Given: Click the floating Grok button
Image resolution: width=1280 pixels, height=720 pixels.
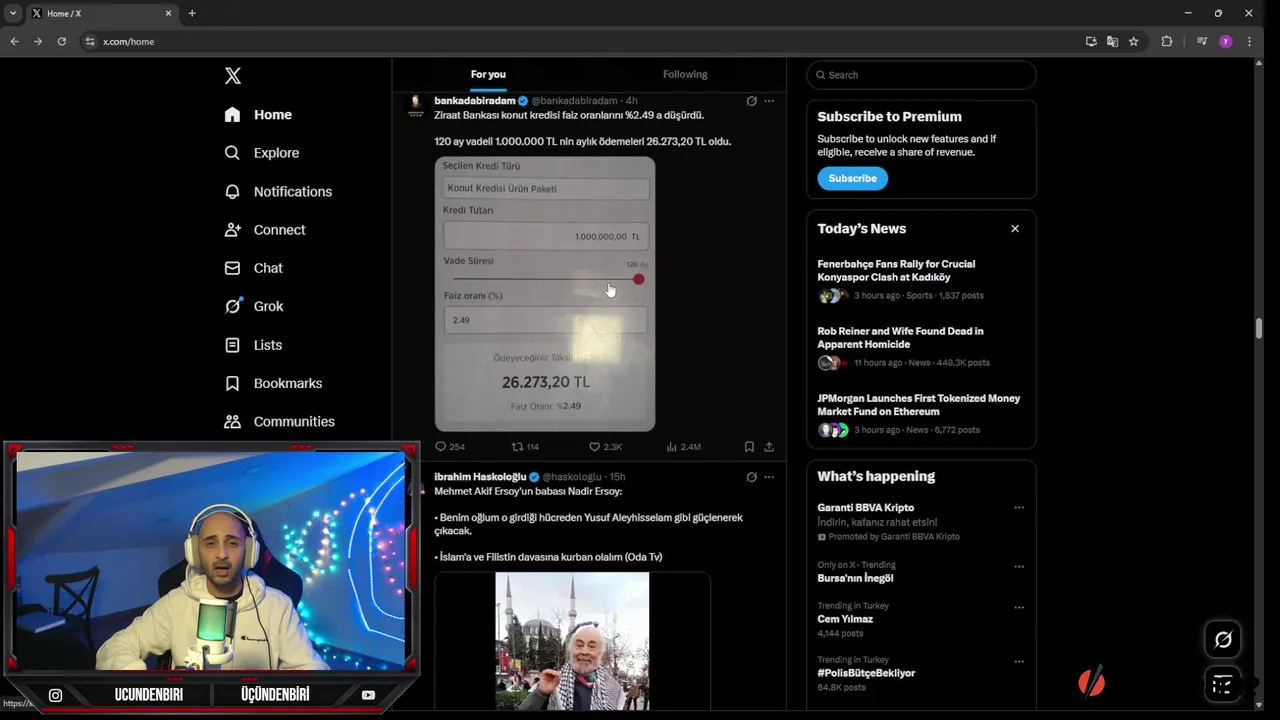Looking at the screenshot, I should [x=1223, y=640].
